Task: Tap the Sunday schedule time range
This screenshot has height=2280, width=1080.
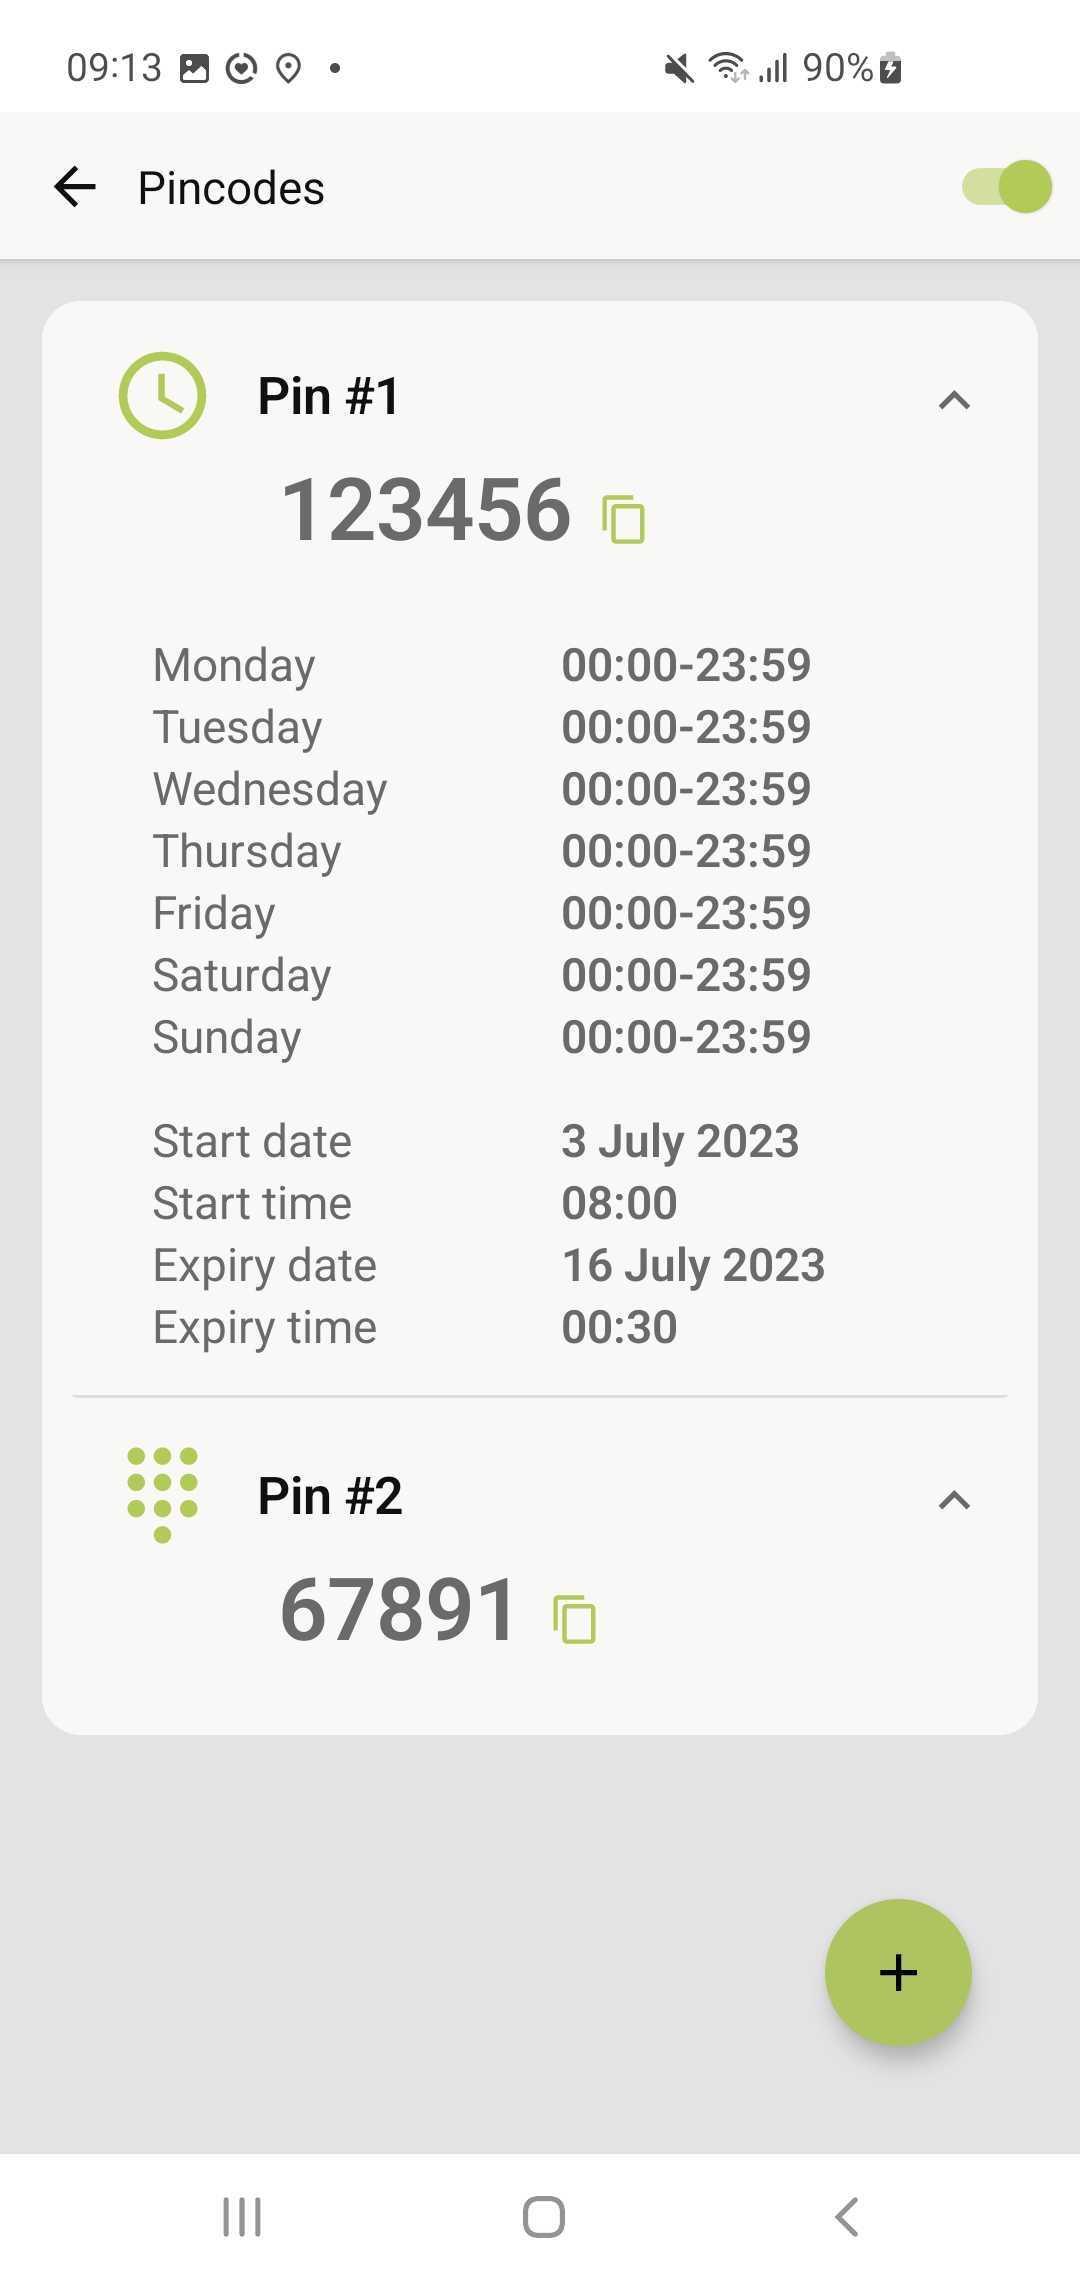Action: (x=686, y=1037)
